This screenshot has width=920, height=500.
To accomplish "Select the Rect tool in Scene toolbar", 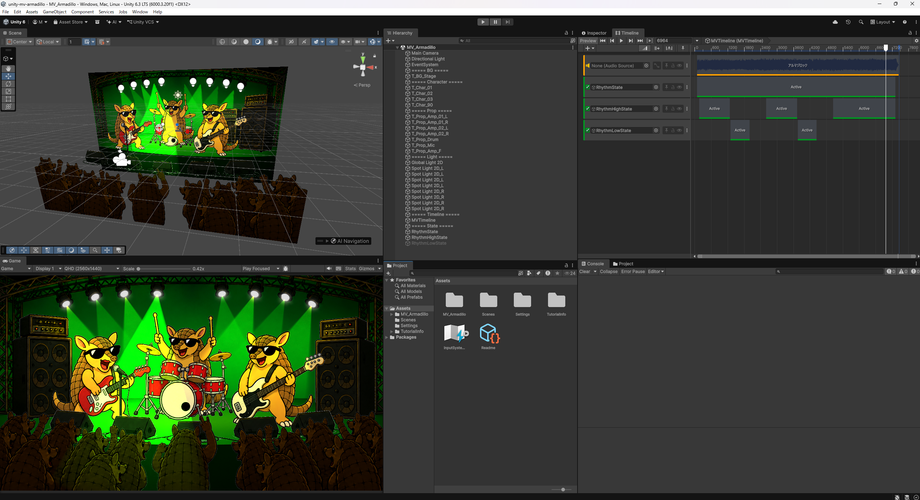I will pos(8,99).
